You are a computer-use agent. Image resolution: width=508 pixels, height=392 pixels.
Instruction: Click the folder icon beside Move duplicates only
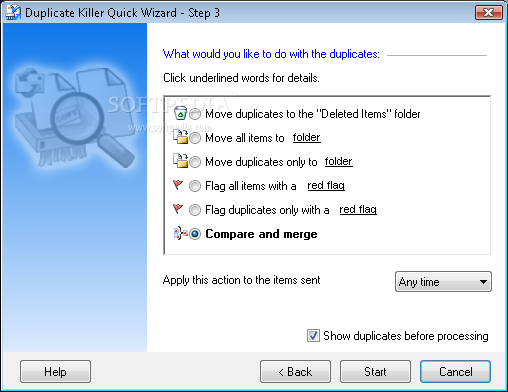[181, 161]
